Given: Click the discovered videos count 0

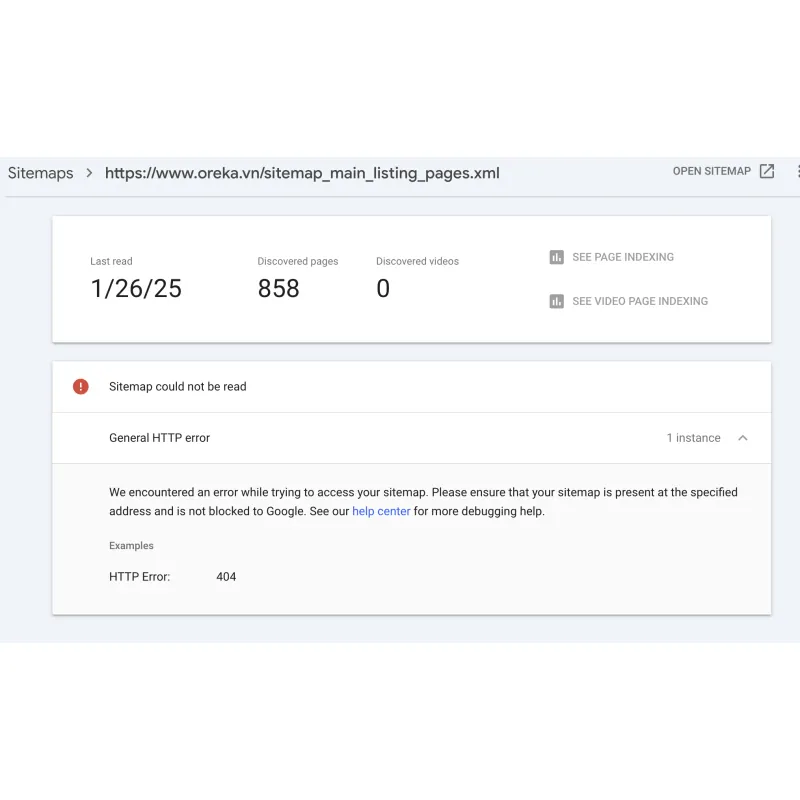Looking at the screenshot, I should [383, 289].
